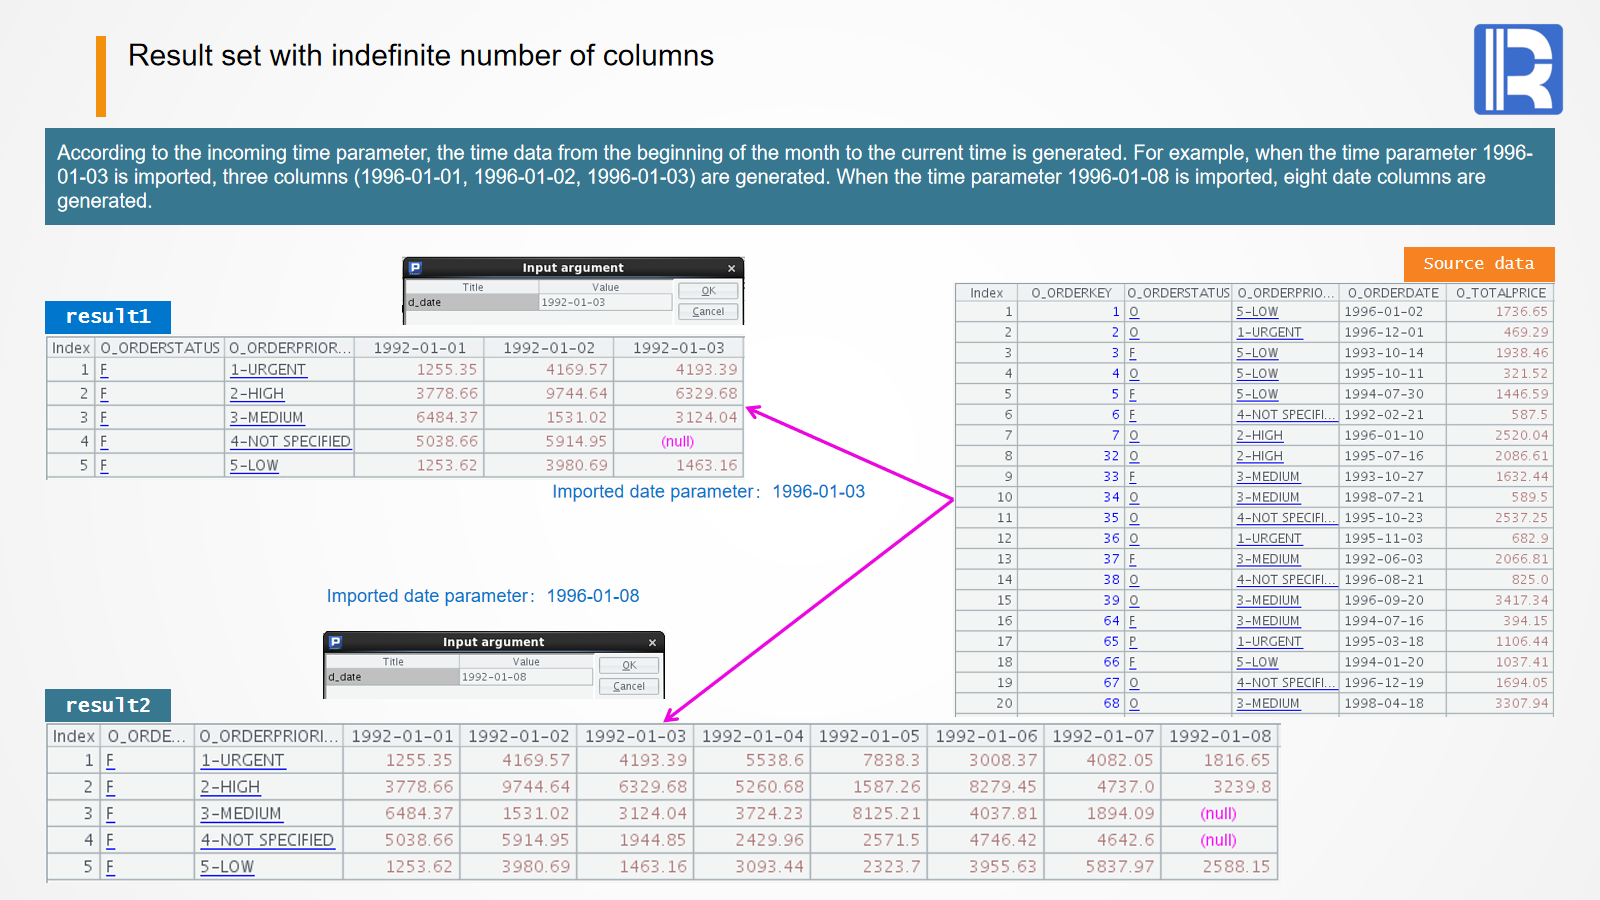The width and height of the screenshot is (1600, 900).
Task: Confirm with OK in the 1992-01-08 dialog
Action: coord(629,665)
